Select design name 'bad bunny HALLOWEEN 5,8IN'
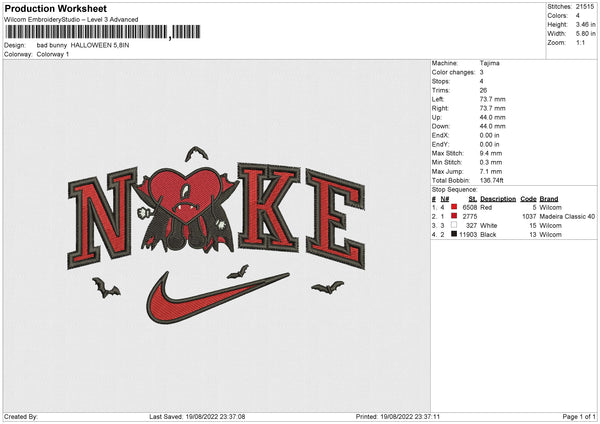Image resolution: width=600 pixels, height=424 pixels. 83,45
